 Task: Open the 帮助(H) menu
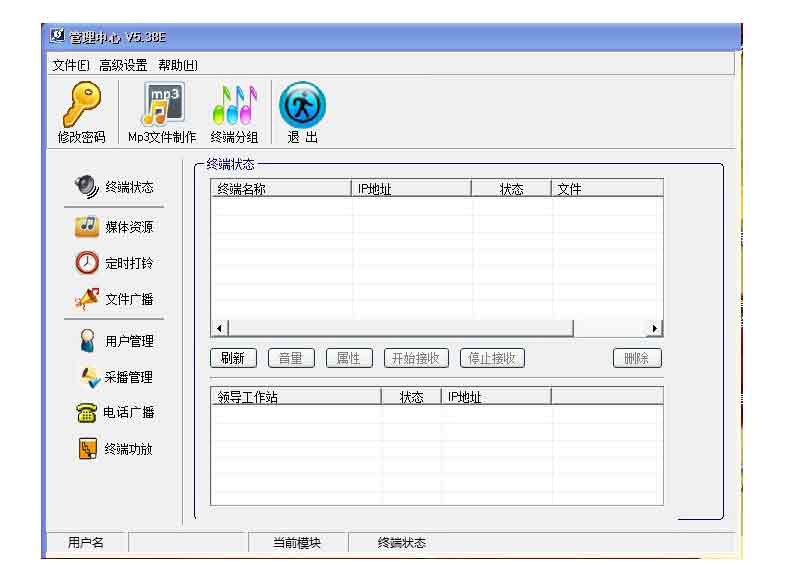(x=178, y=65)
